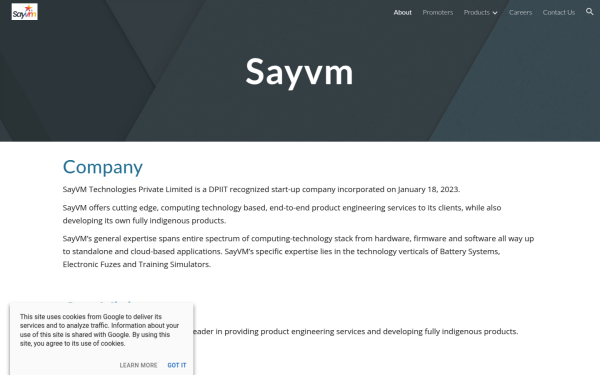The image size is (600, 375).
Task: Click the paragraph mentioning January 18, 2023
Action: tap(261, 189)
